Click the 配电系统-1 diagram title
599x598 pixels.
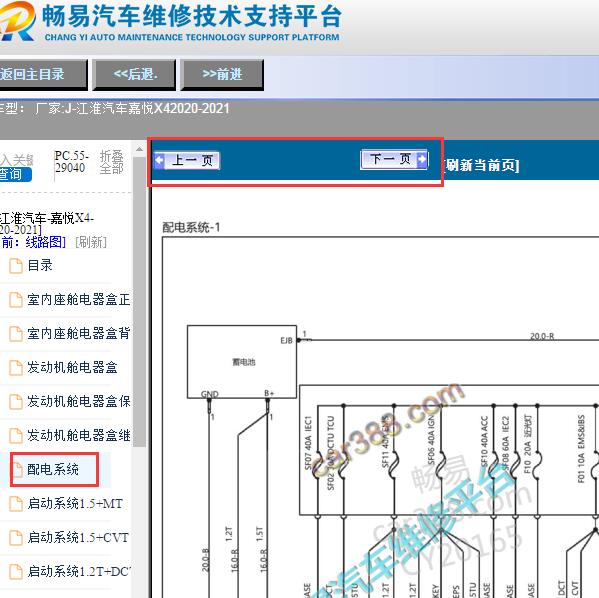[191, 227]
